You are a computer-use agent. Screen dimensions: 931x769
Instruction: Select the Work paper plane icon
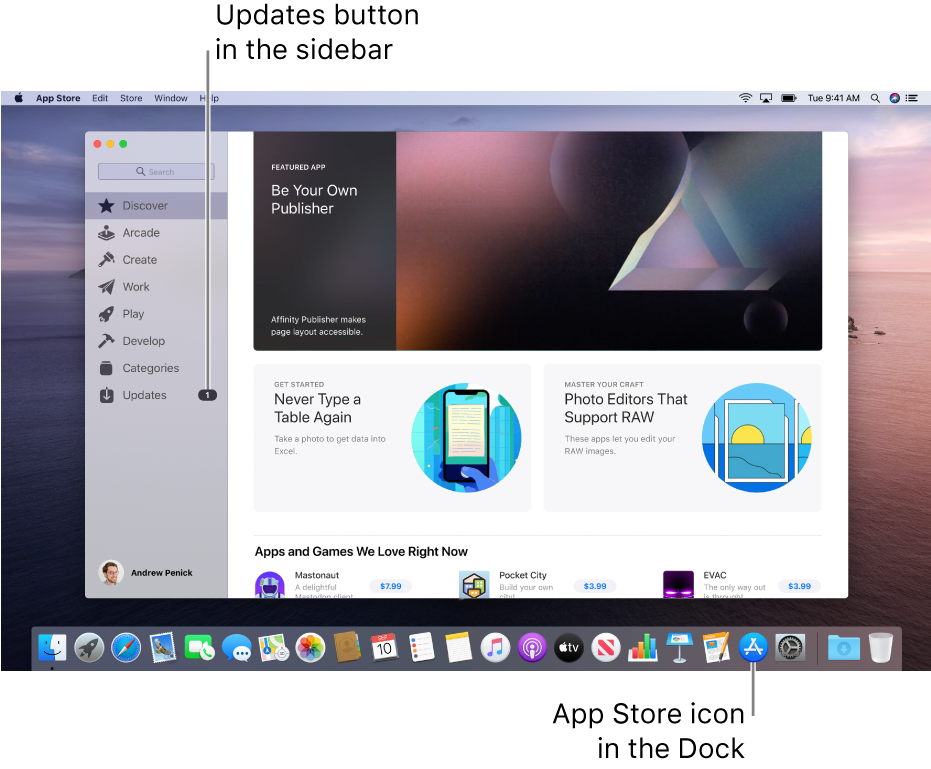click(x=106, y=287)
